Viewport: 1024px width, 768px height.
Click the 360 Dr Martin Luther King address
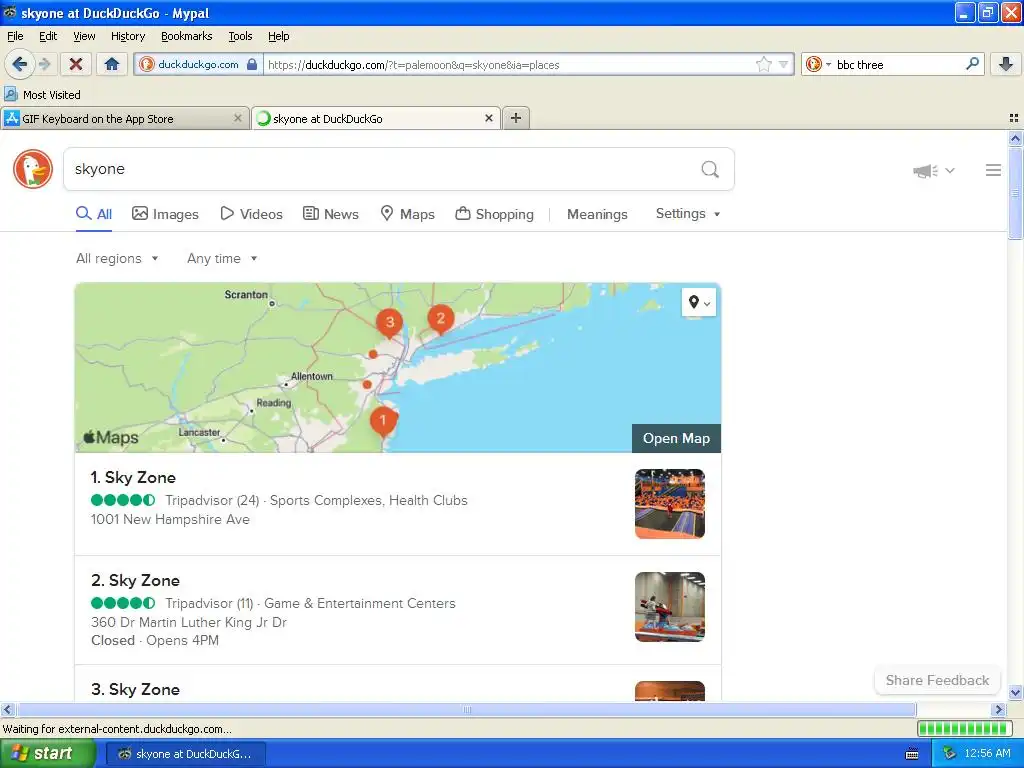(x=189, y=622)
